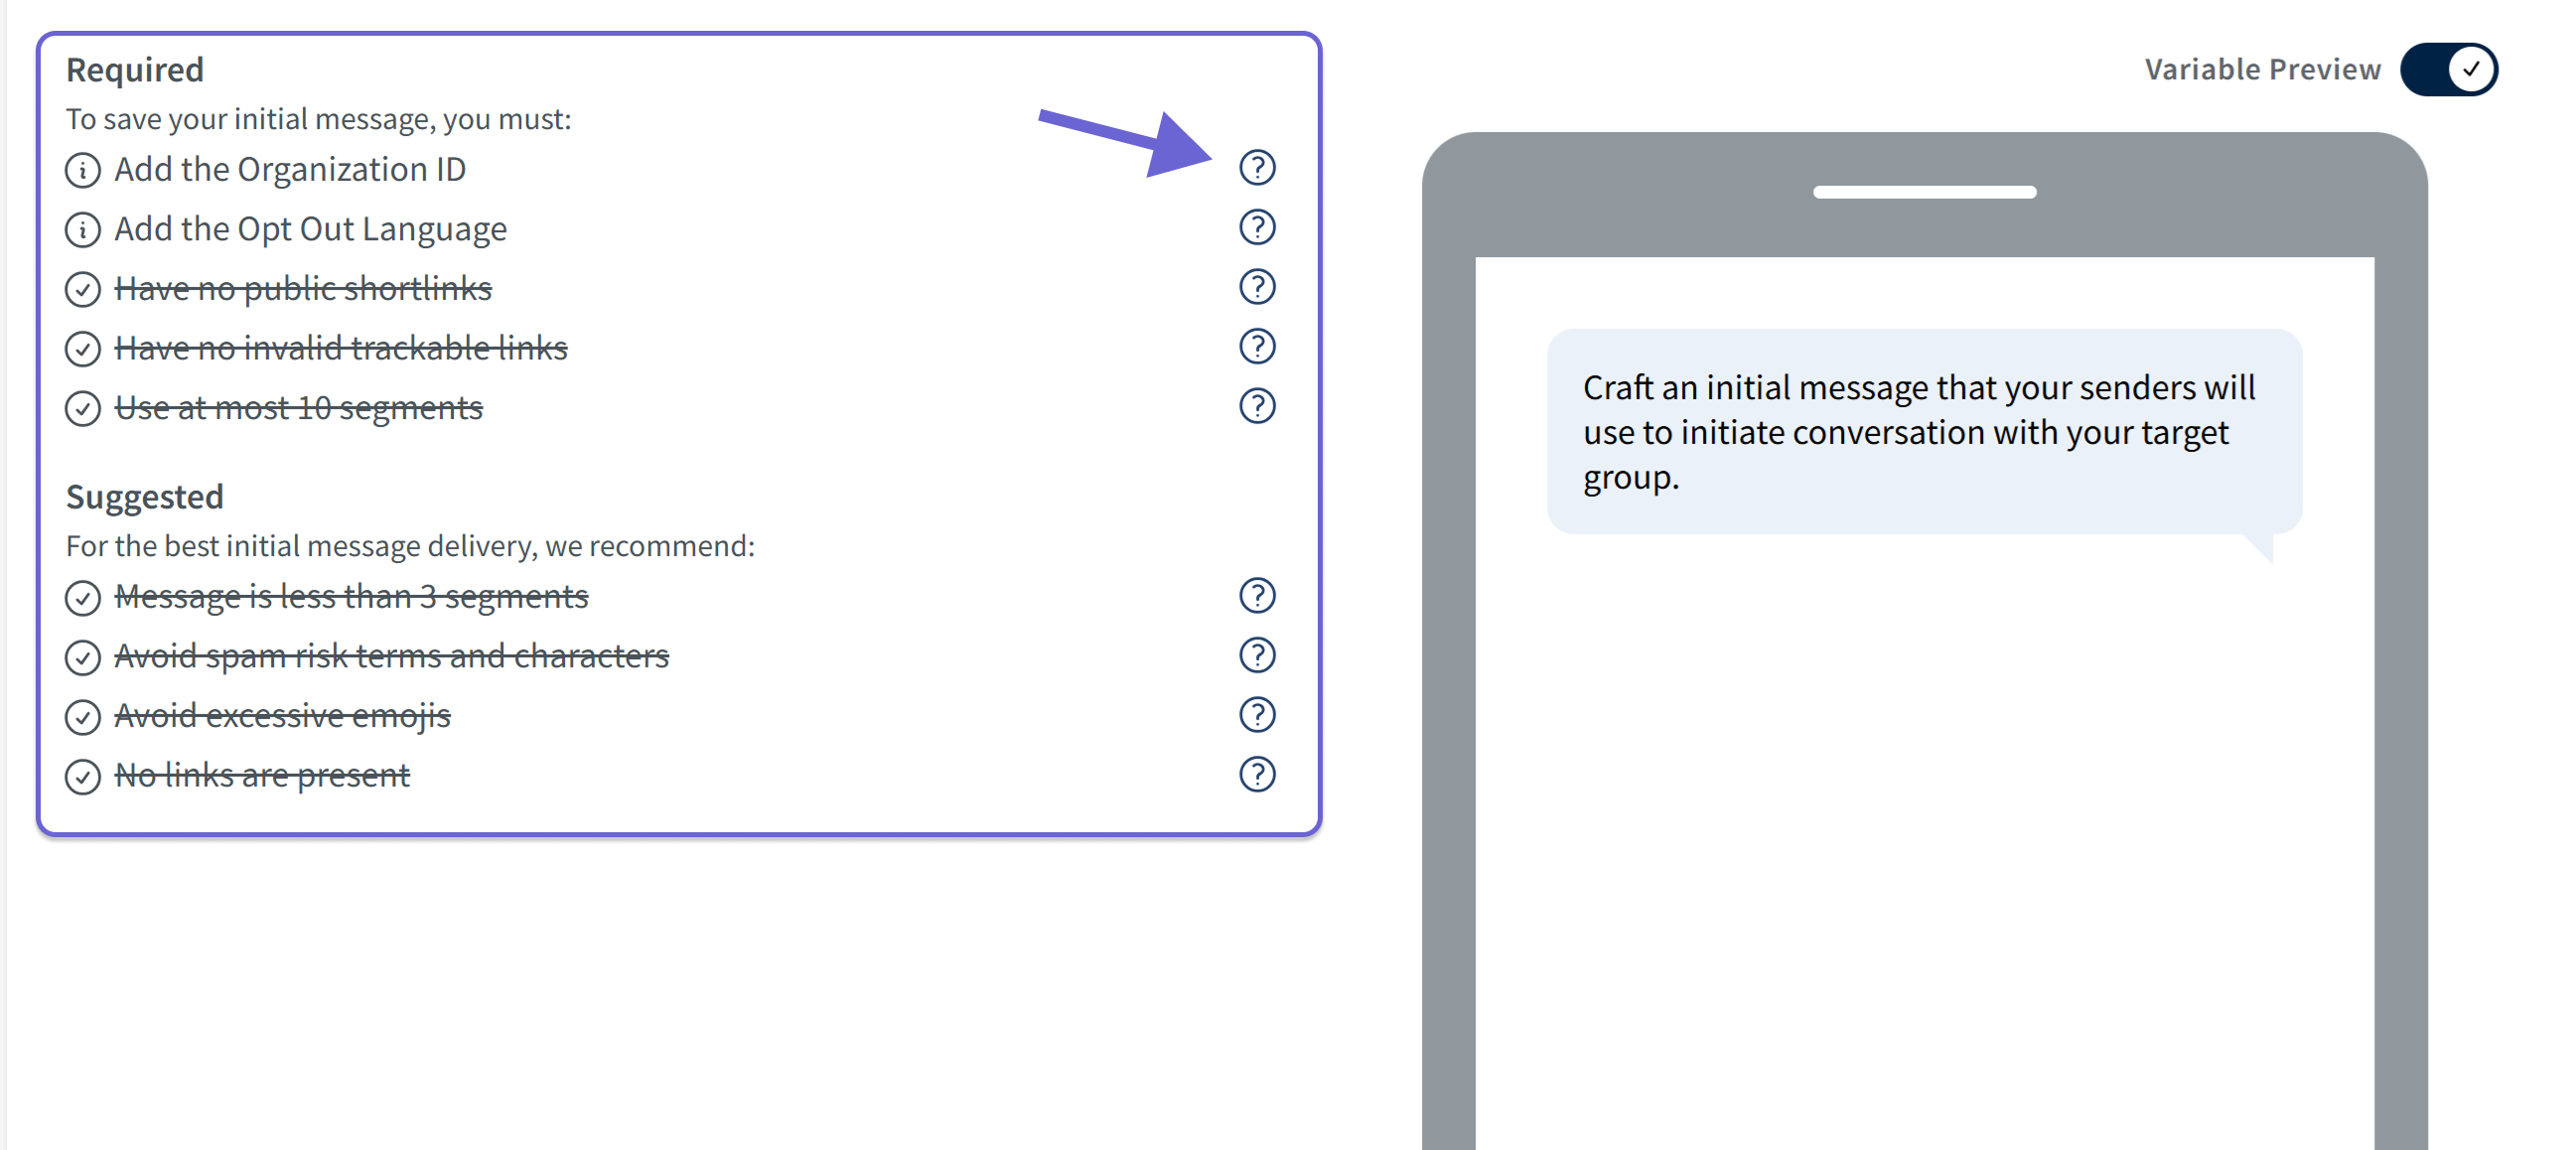2576x1150 pixels.
Task: Click checkmark next to "Use at most 10 segments"
Action: [x=82, y=409]
